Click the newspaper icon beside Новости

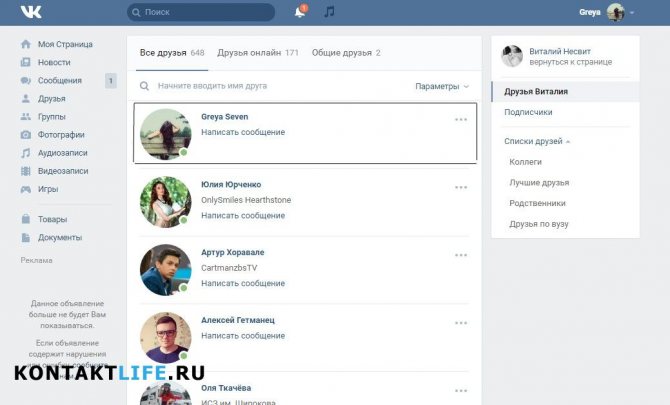coord(26,62)
